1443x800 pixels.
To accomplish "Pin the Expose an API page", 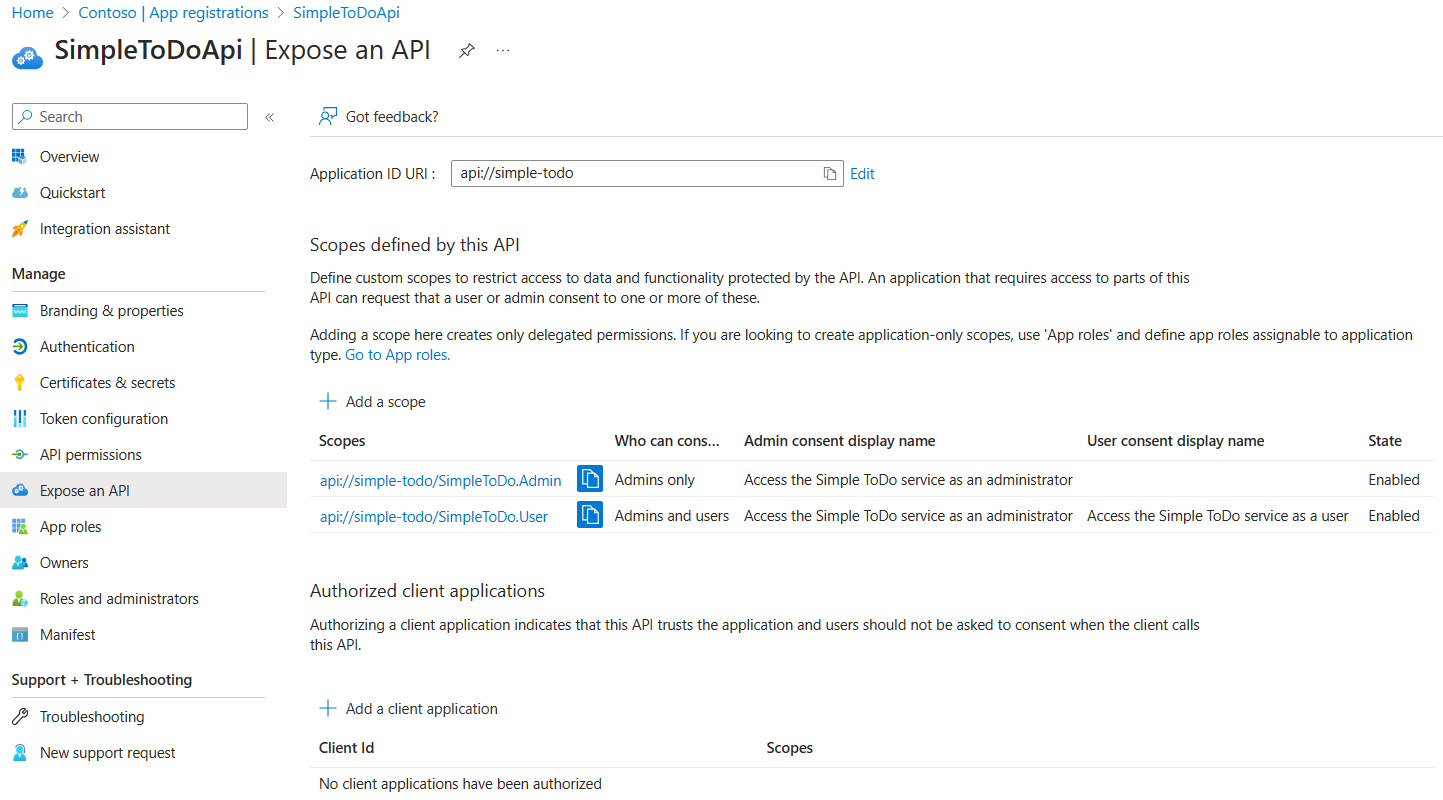I will tap(467, 50).
